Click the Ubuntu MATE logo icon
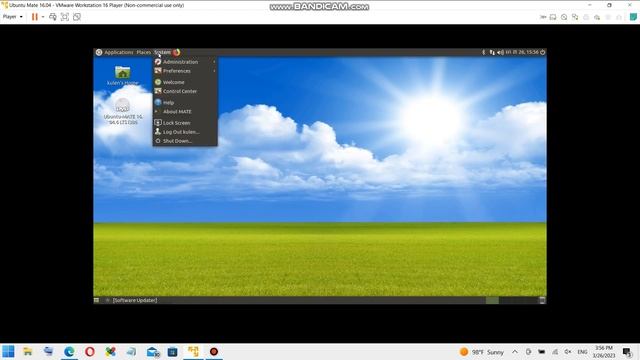Image resolution: width=640 pixels, height=360 pixels. pos(99,52)
